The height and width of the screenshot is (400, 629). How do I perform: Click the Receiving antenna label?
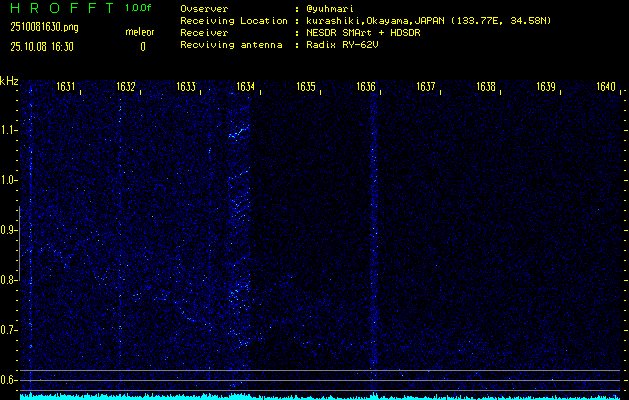click(x=231, y=45)
